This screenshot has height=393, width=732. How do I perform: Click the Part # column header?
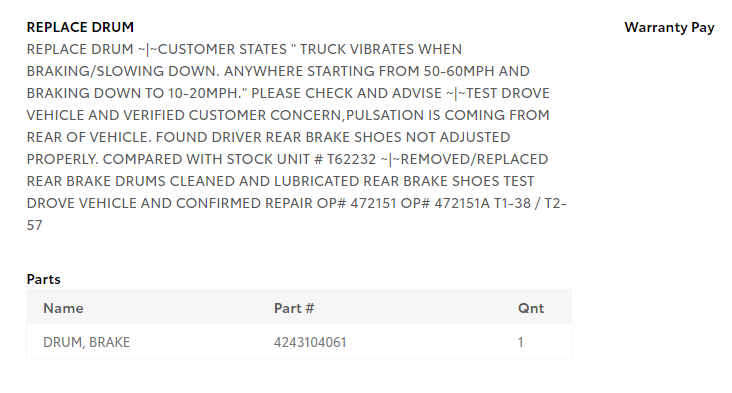(x=294, y=308)
